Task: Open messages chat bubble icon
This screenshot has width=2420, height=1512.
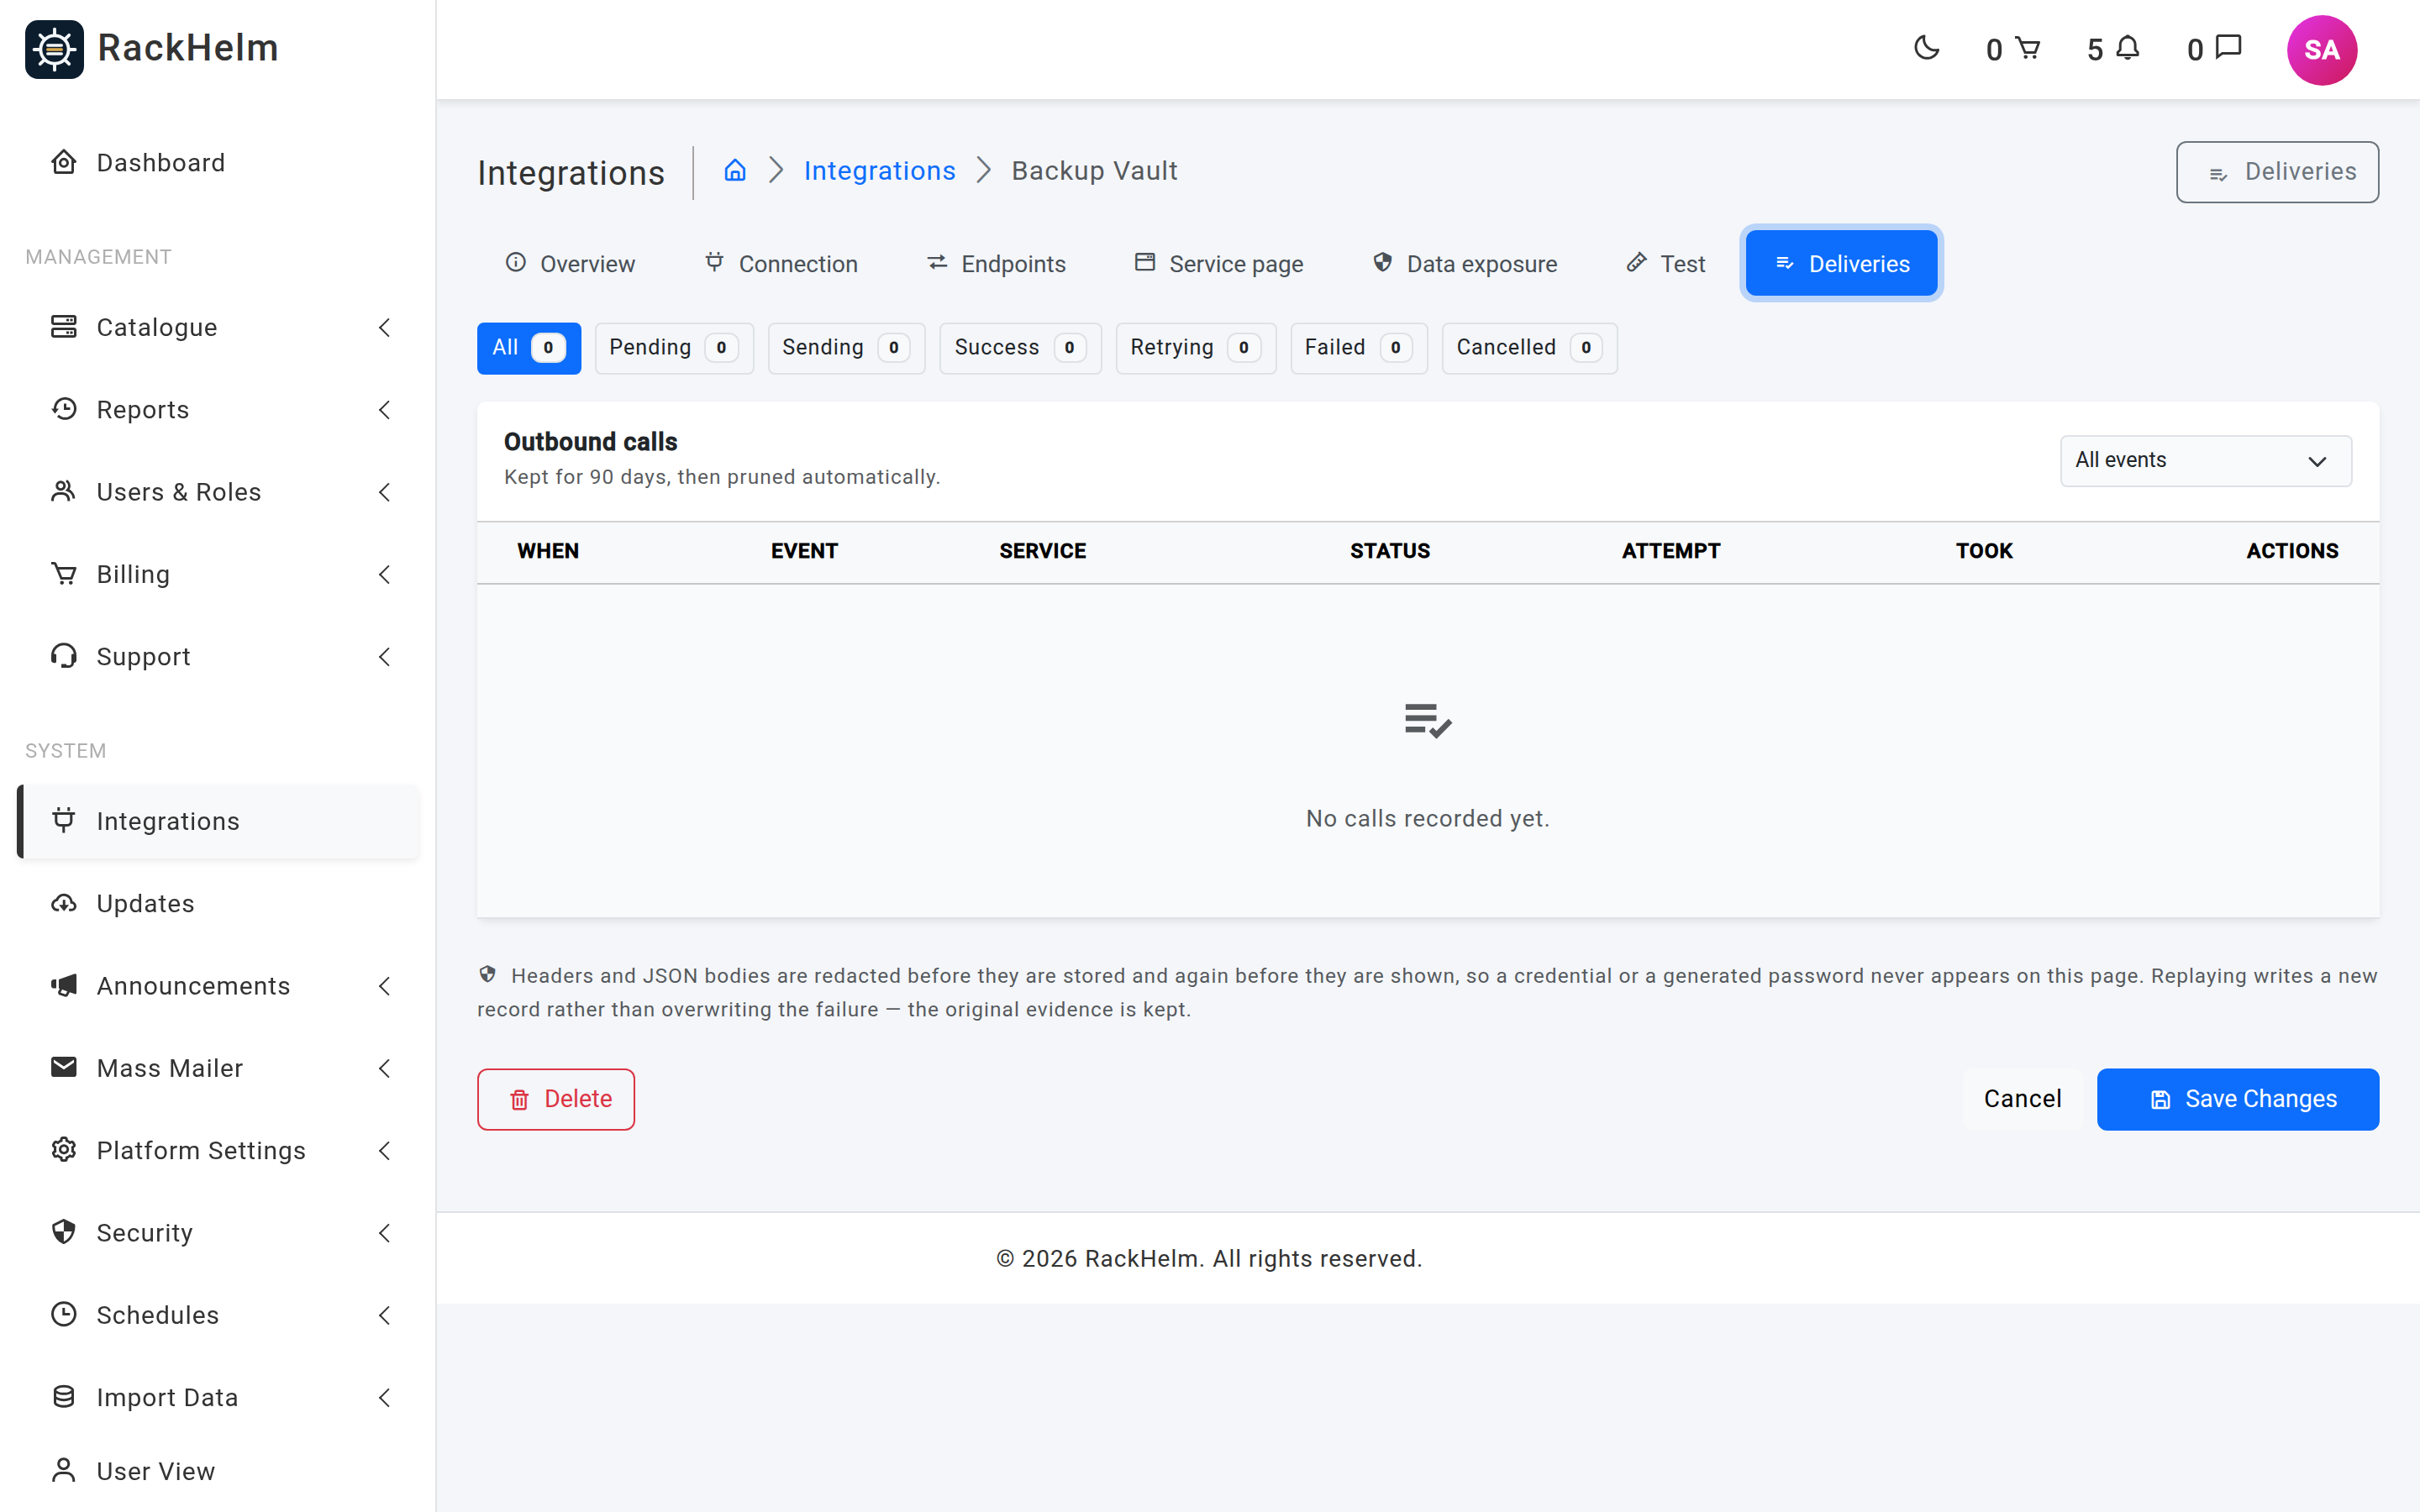Action: pos(2229,48)
